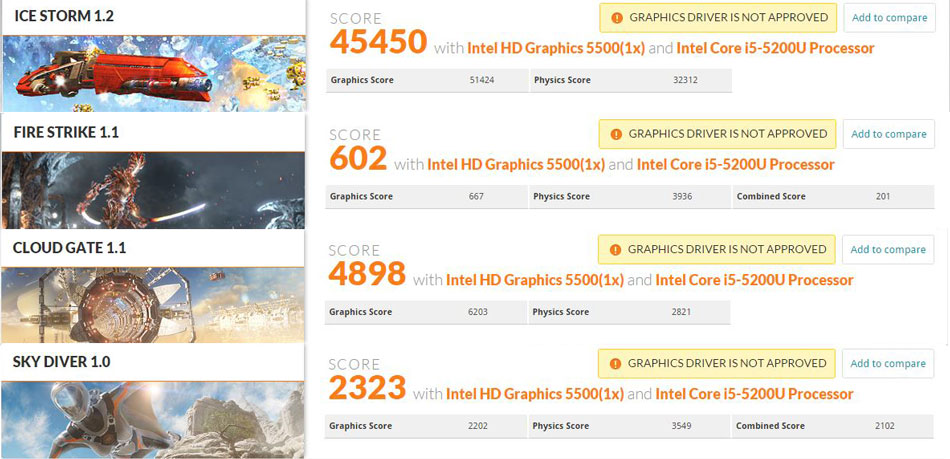The image size is (950, 459).
Task: Click Cloud Gate graphics score value 6203
Action: (x=477, y=312)
